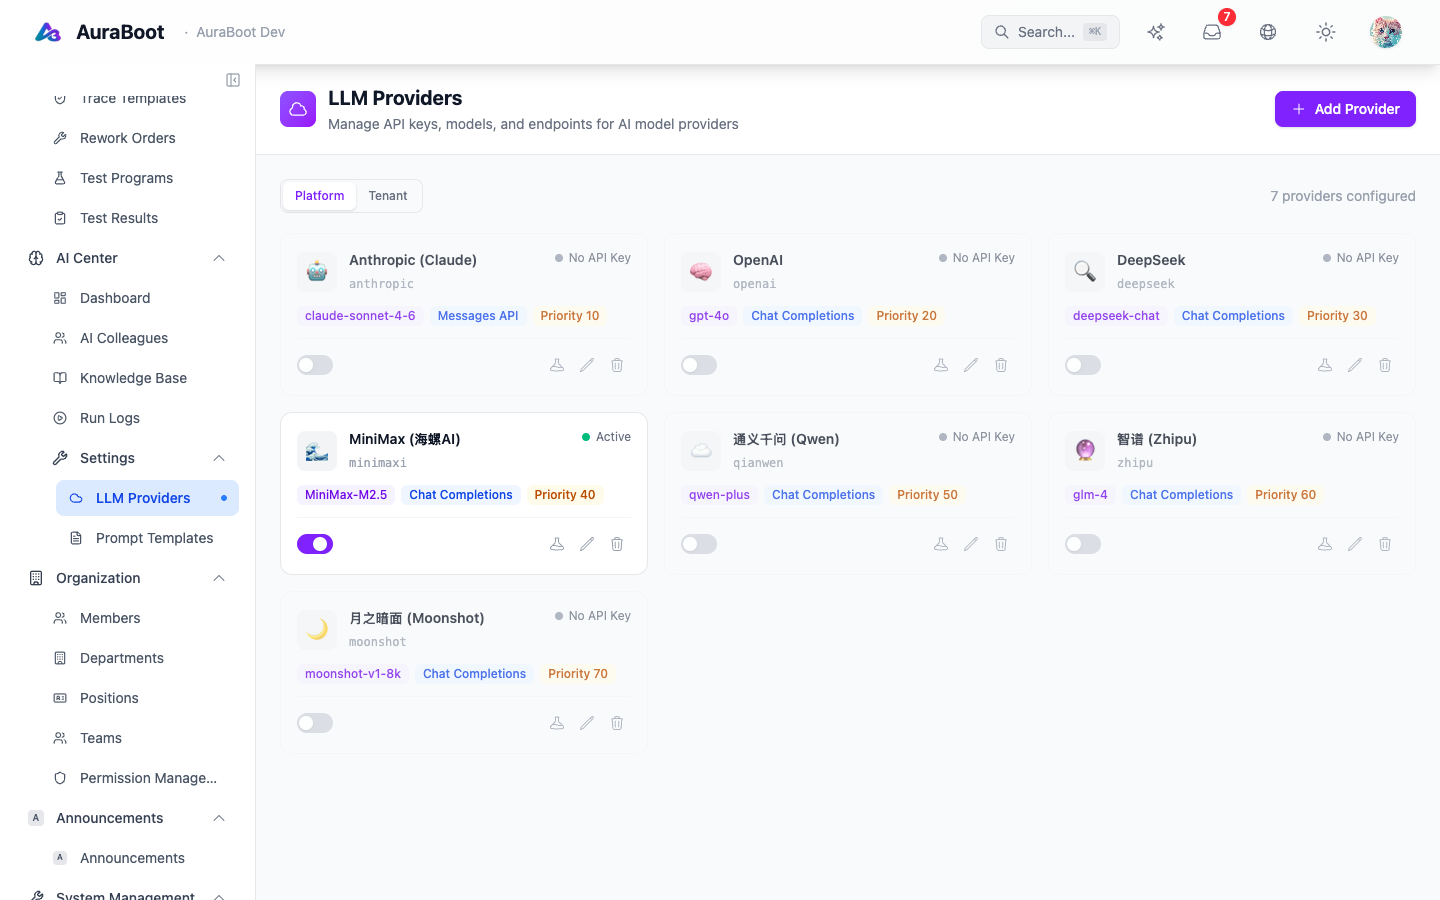Viewport: 1440px width, 900px height.
Task: Open the language globe menu
Action: pyautogui.click(x=1268, y=32)
